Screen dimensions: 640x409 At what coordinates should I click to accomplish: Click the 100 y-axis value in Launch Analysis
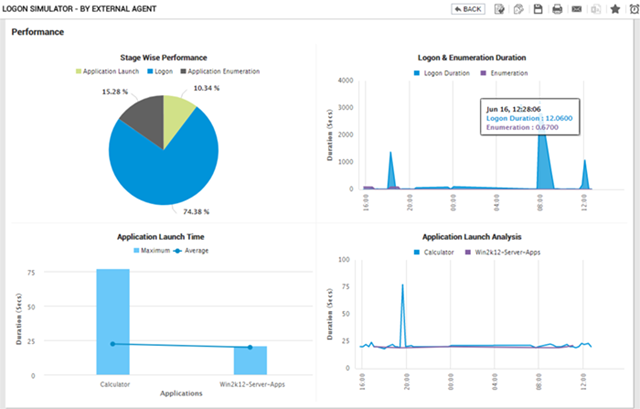(344, 260)
